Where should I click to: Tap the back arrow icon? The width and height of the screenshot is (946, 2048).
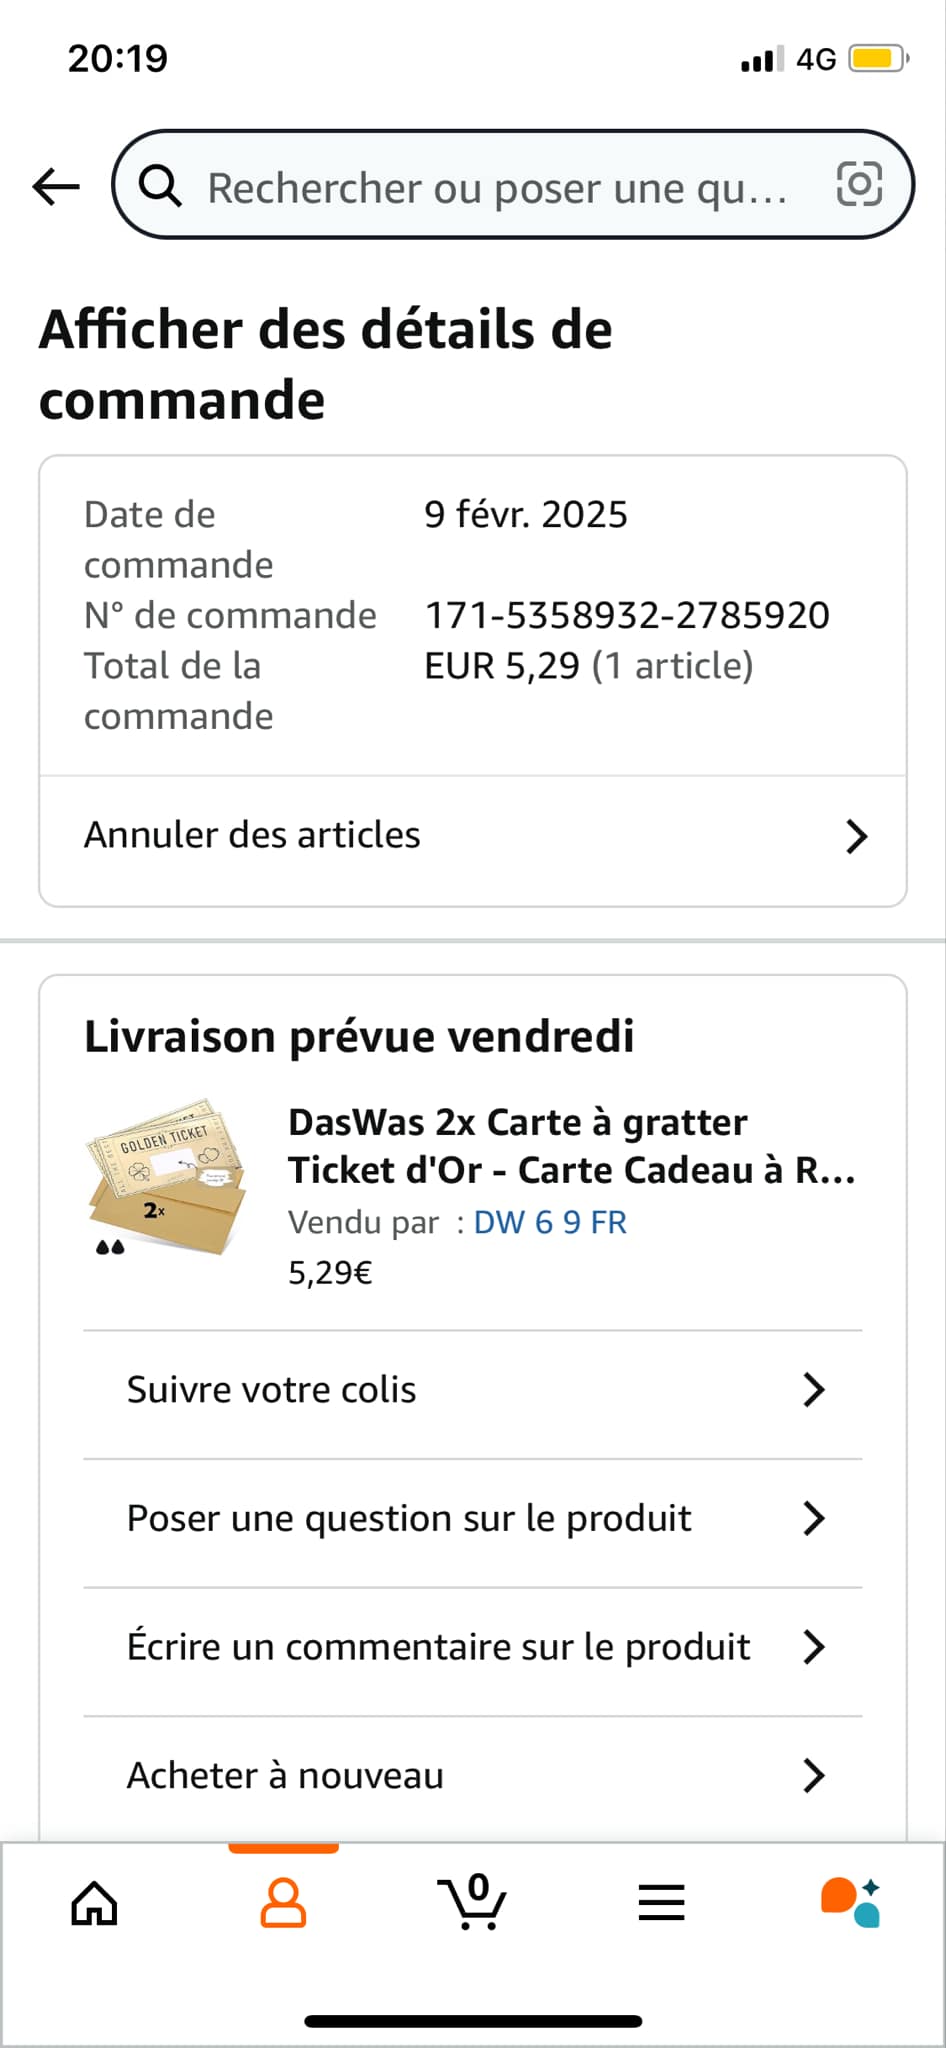(56, 186)
